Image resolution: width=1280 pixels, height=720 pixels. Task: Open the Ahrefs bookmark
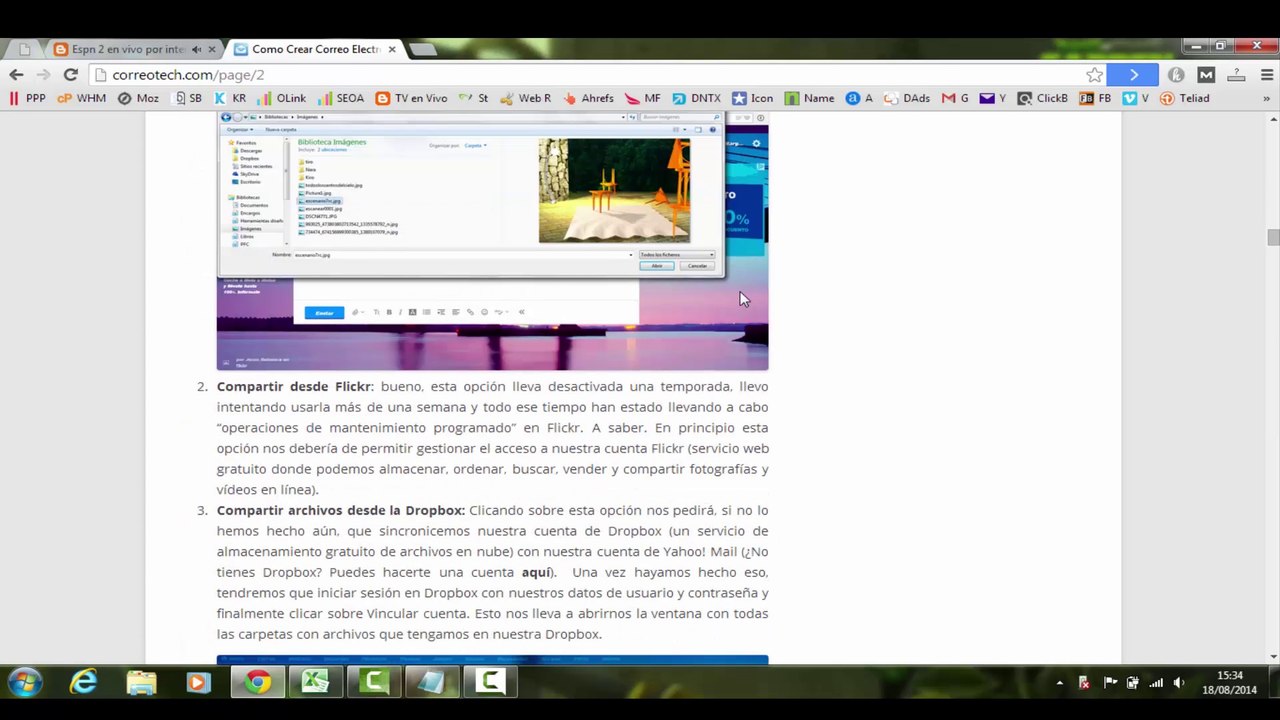[589, 98]
